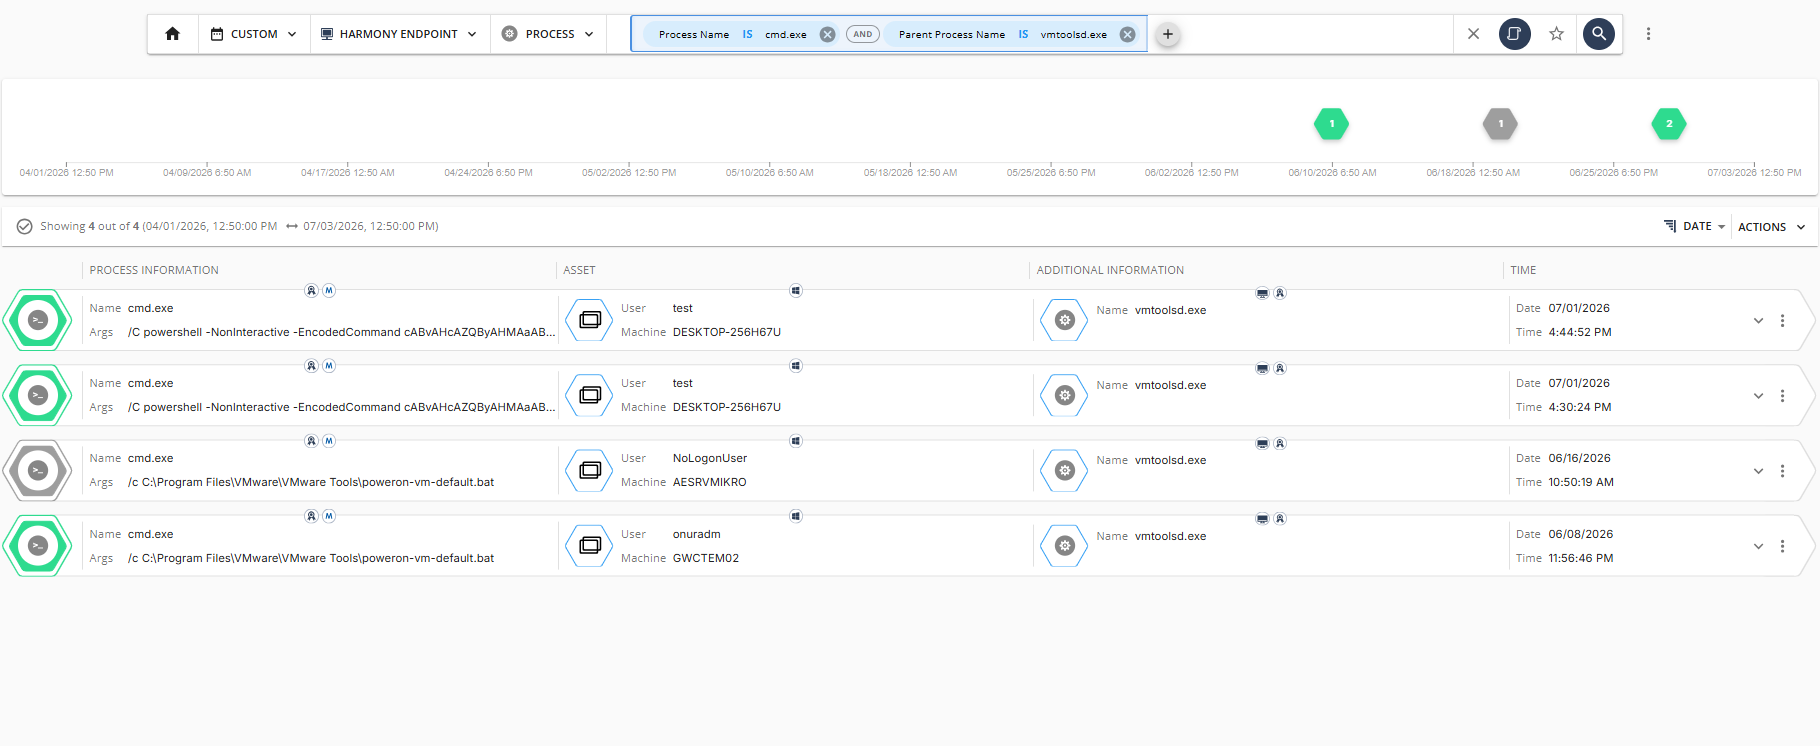Image resolution: width=1820 pixels, height=746 pixels.
Task: Open the DATE sort dropdown
Action: pyautogui.click(x=1695, y=227)
